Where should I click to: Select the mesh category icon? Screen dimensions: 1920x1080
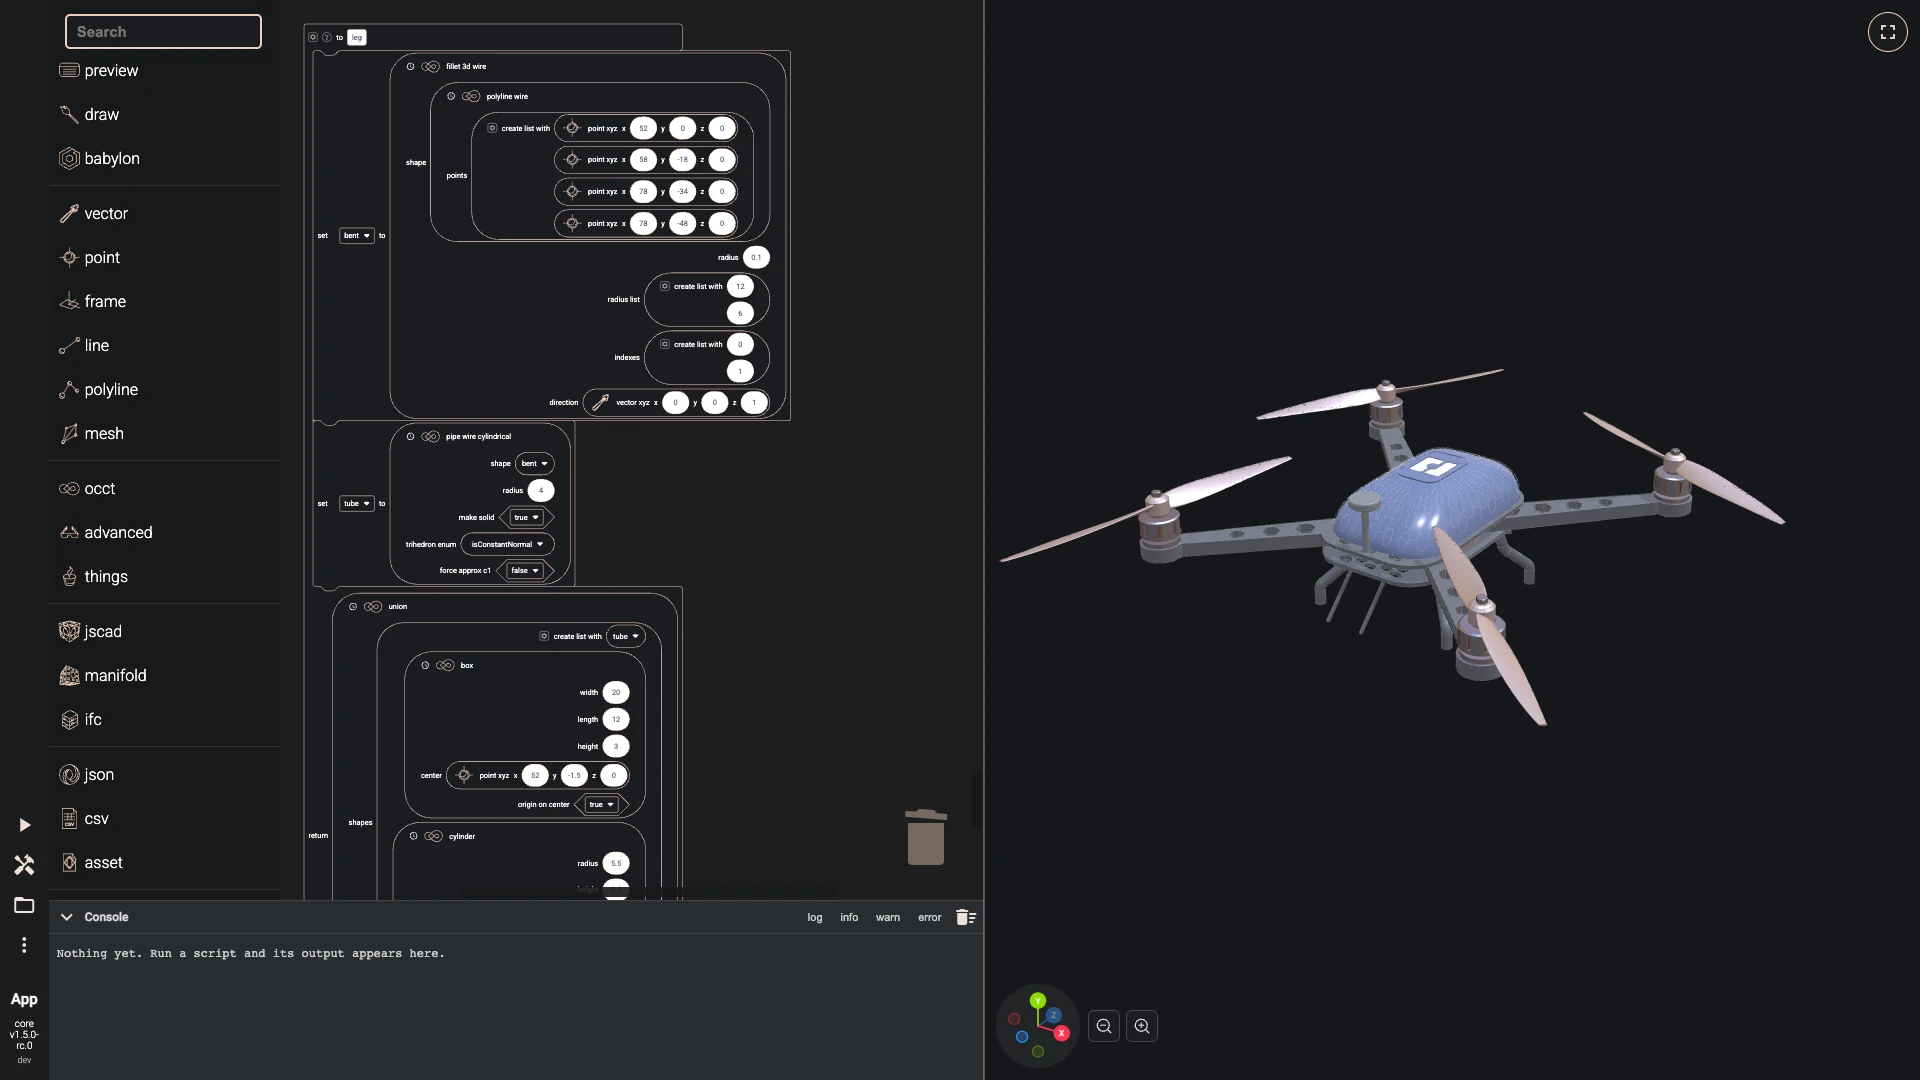point(69,433)
